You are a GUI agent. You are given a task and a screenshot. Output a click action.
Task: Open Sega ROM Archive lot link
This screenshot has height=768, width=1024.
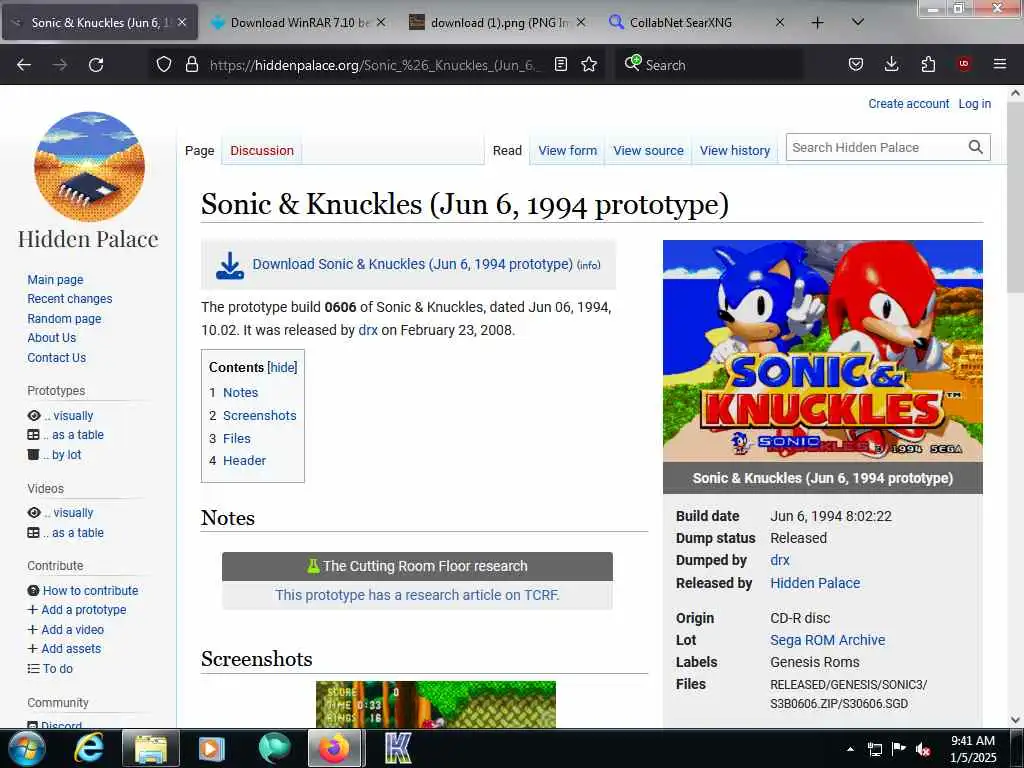[x=827, y=641]
